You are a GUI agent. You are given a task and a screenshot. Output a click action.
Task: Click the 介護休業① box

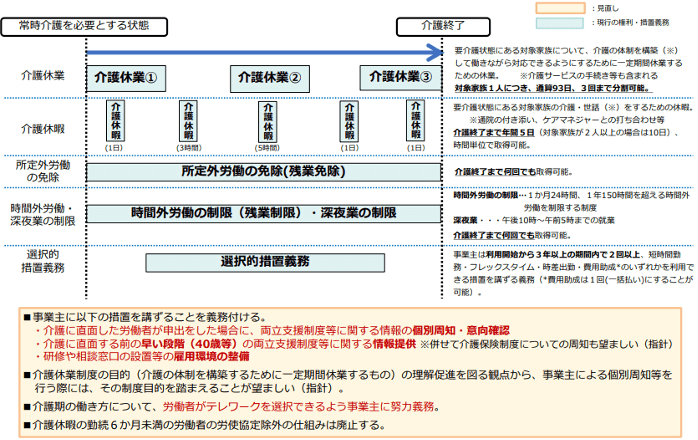coord(125,77)
